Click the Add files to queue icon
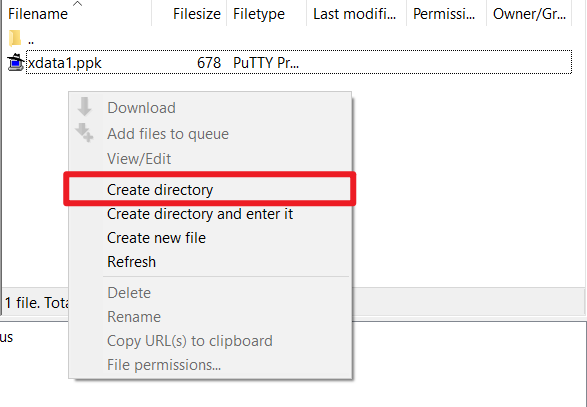 pos(84,133)
